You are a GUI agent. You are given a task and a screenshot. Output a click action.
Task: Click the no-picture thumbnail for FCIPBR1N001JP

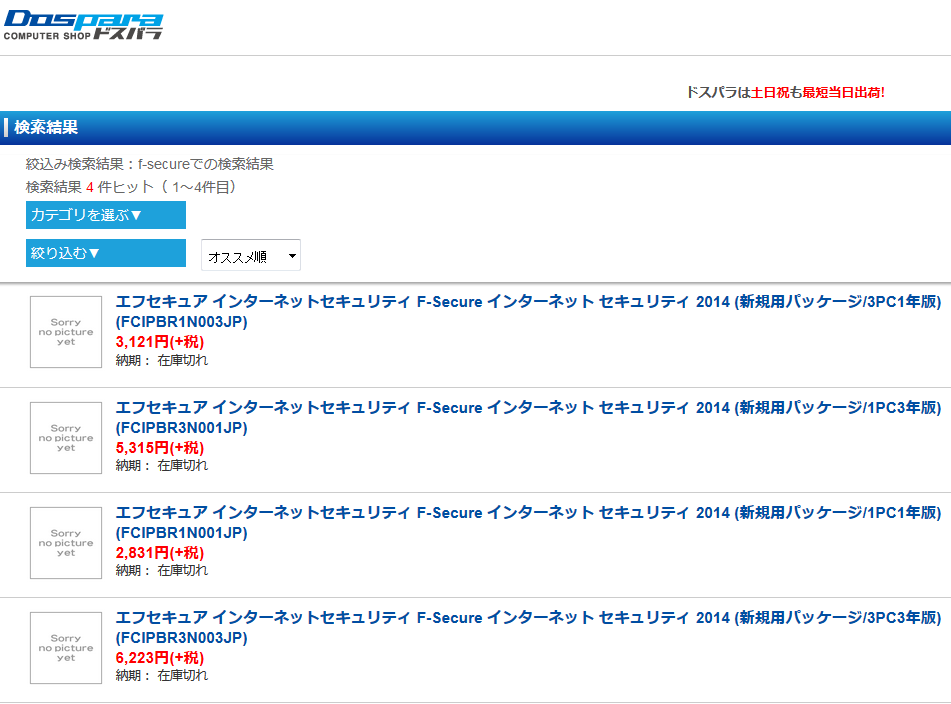tap(66, 543)
